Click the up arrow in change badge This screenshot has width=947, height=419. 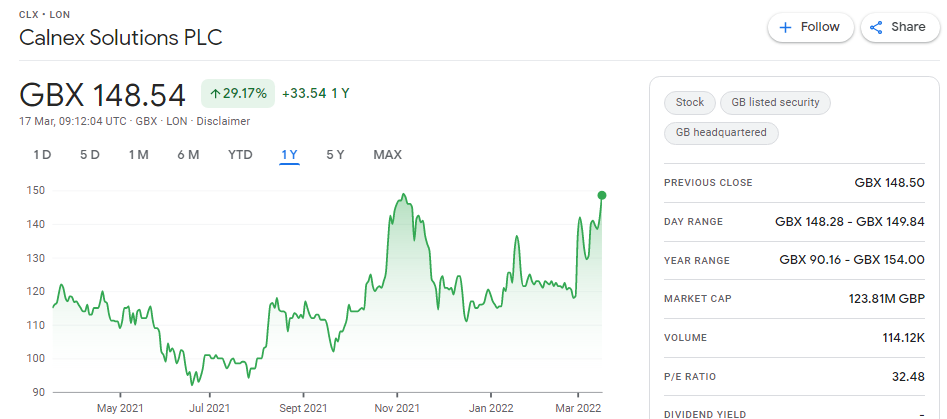pos(214,94)
